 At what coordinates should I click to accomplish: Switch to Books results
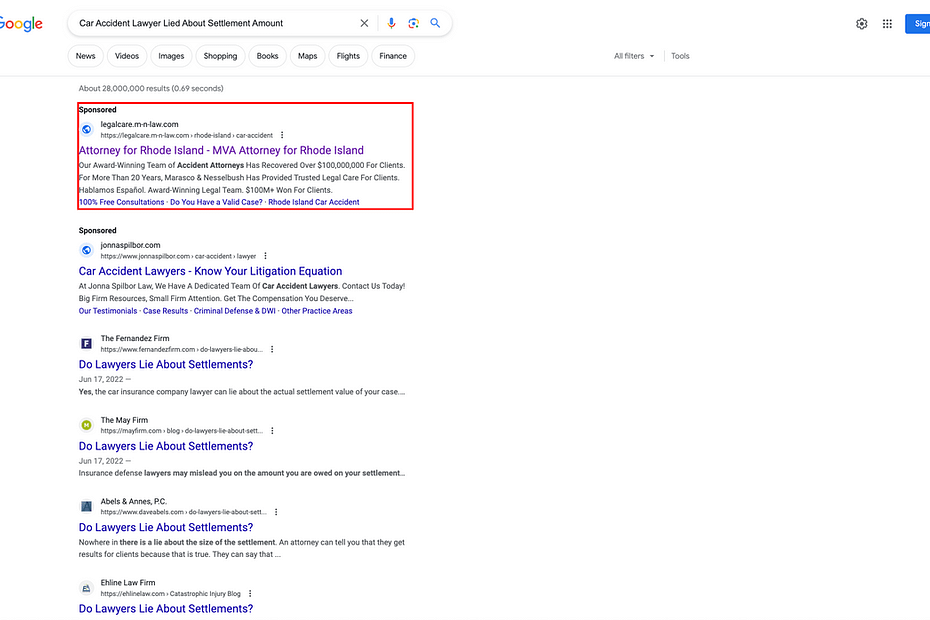tap(267, 56)
